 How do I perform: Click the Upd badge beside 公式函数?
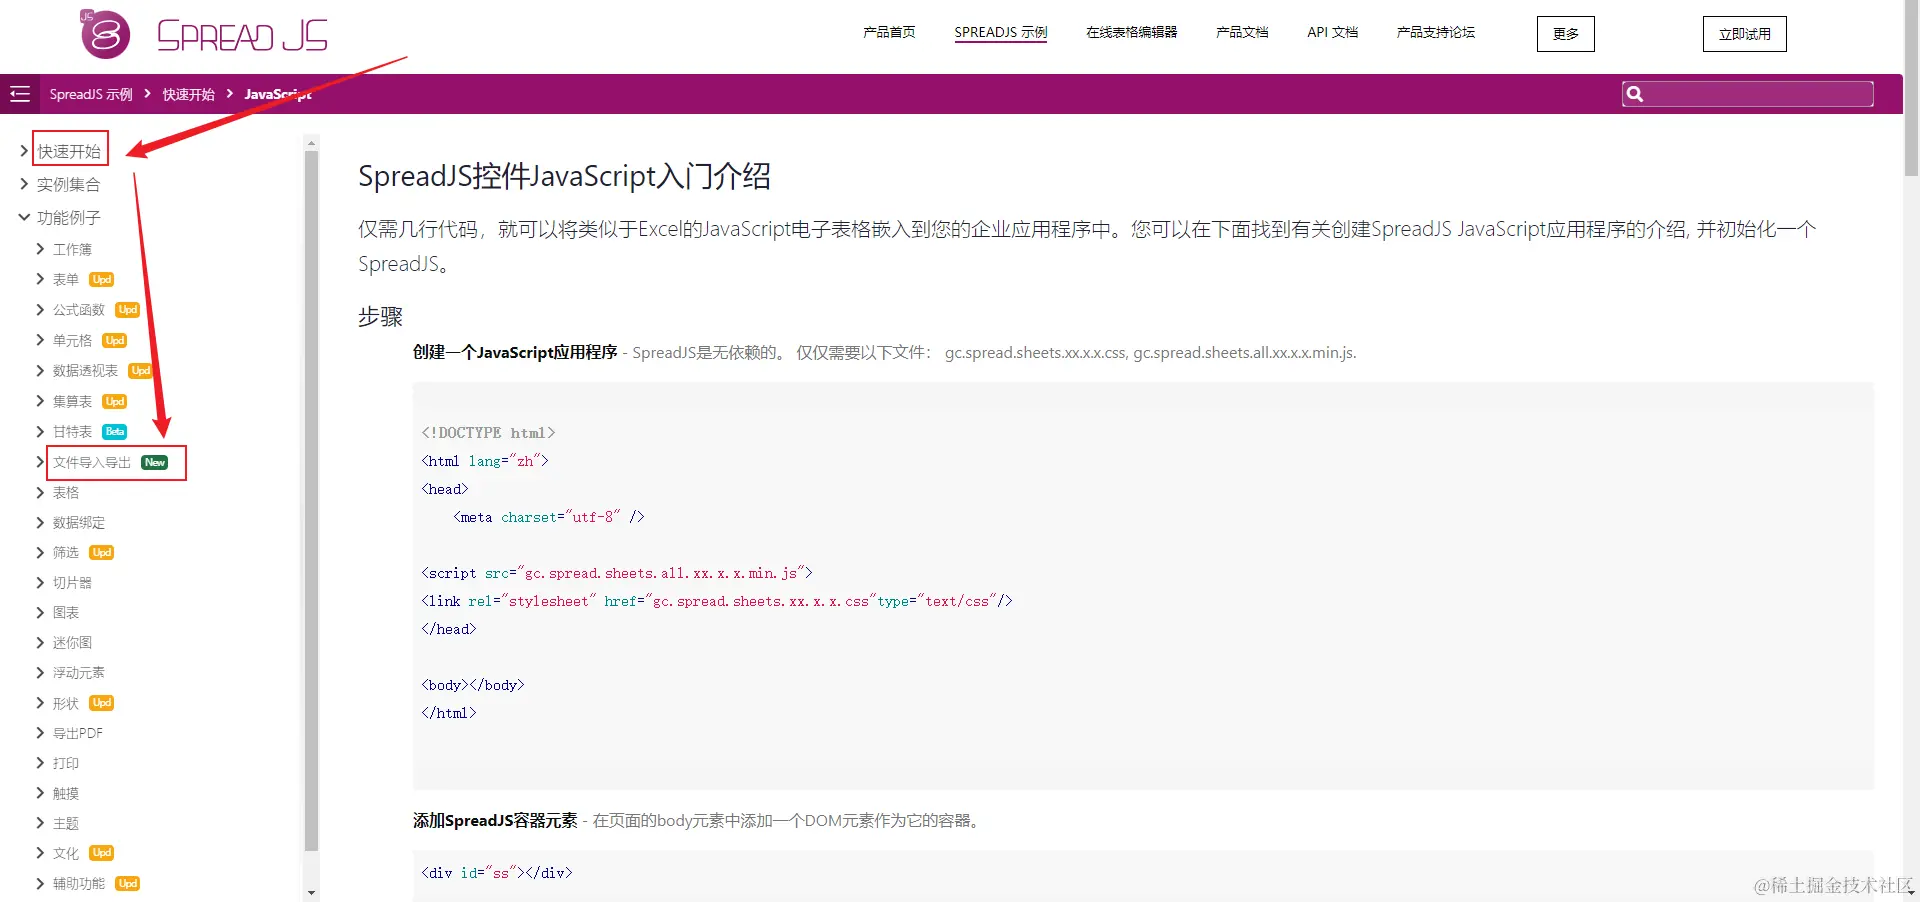(128, 310)
